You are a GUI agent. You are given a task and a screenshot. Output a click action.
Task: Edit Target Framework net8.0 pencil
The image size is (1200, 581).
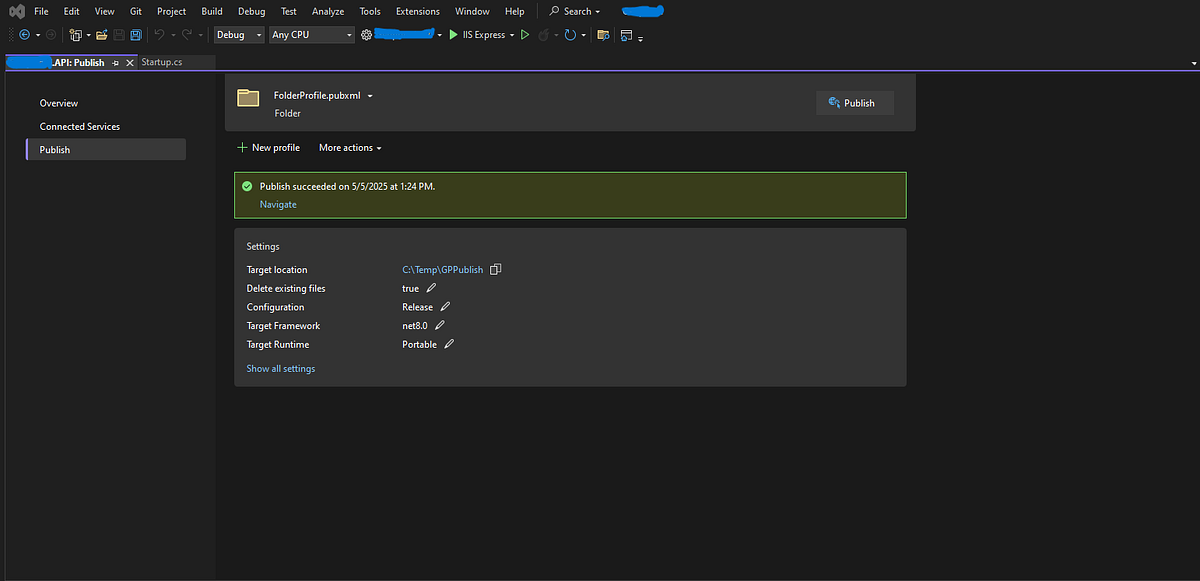(440, 326)
